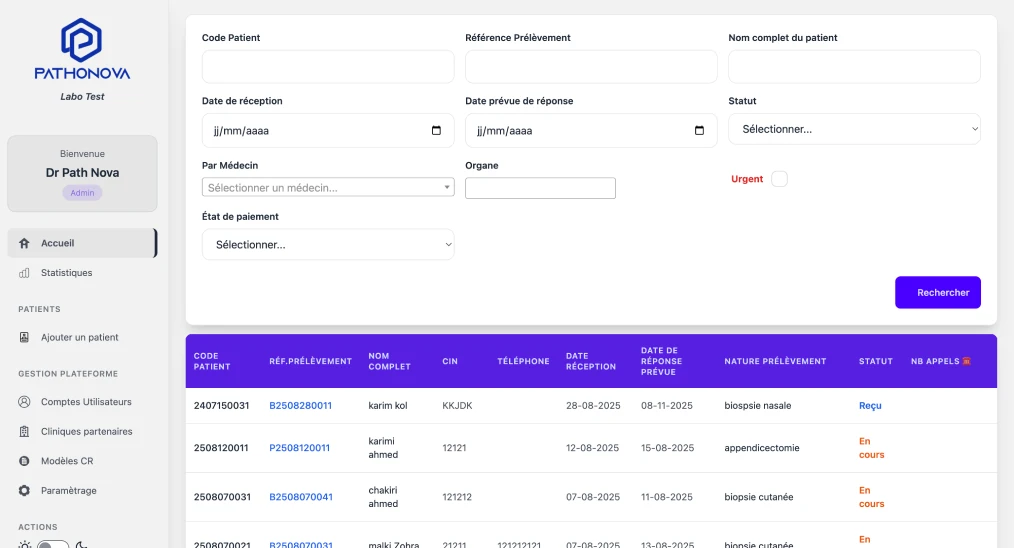Go to the Statistiques menu item
This screenshot has width=1014, height=548.
[66, 273]
